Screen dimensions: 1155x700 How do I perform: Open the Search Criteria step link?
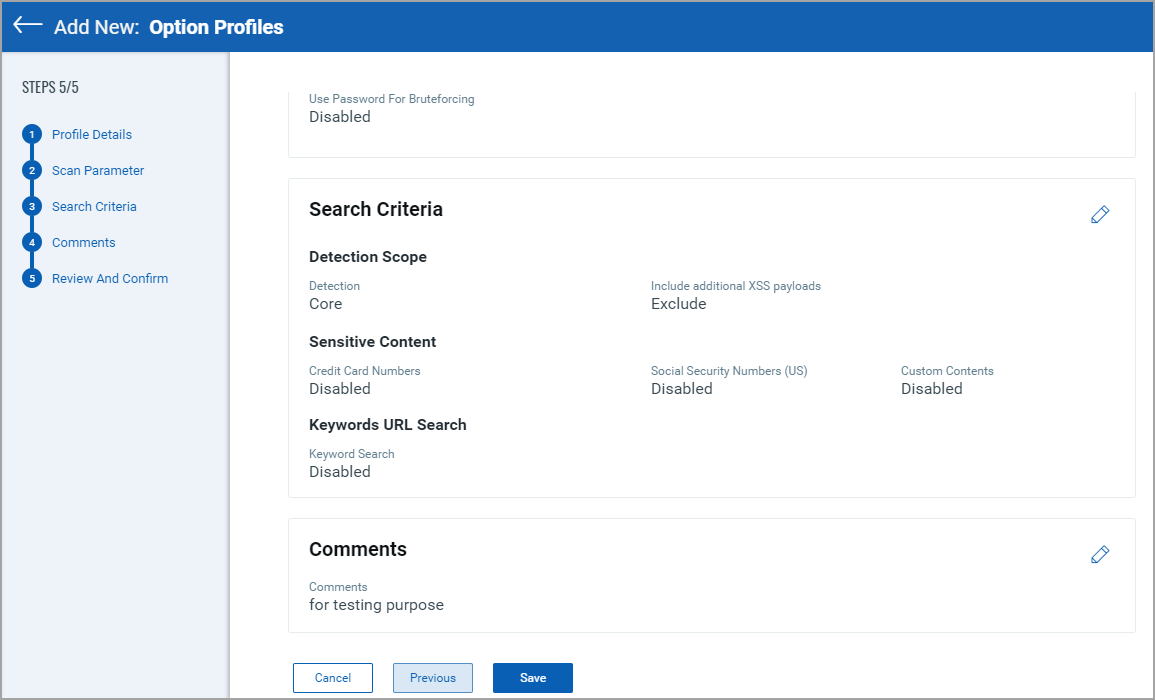pyautogui.click(x=94, y=206)
